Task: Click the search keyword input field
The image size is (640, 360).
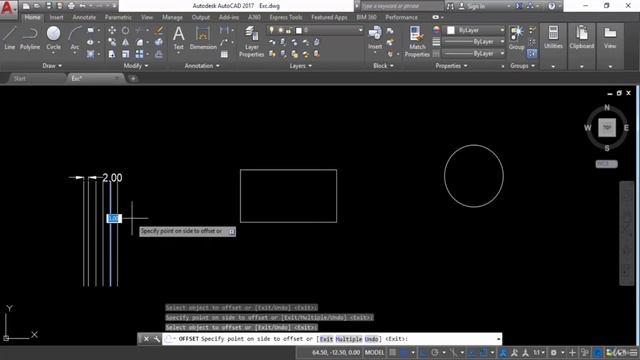Action: click(401, 6)
